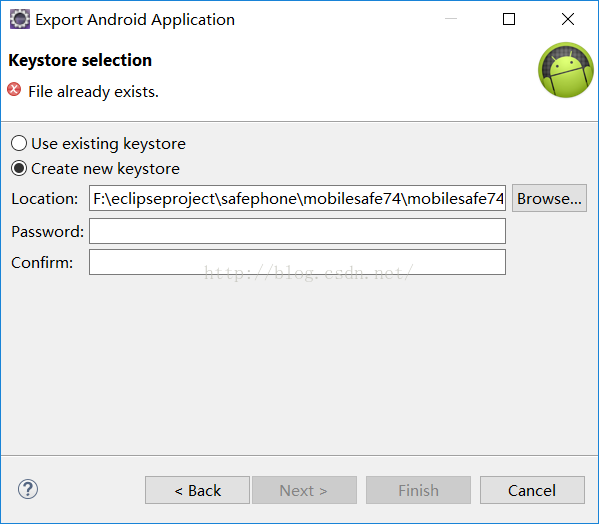This screenshot has width=599, height=524.
Task: Focus the Confirm password field
Action: point(297,262)
